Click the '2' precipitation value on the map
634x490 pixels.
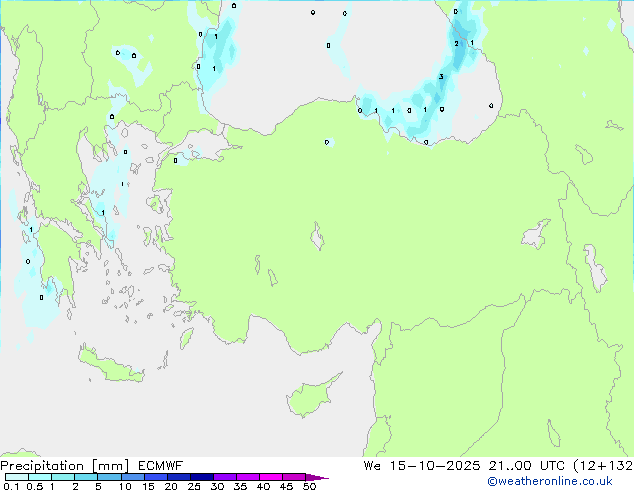(456, 44)
